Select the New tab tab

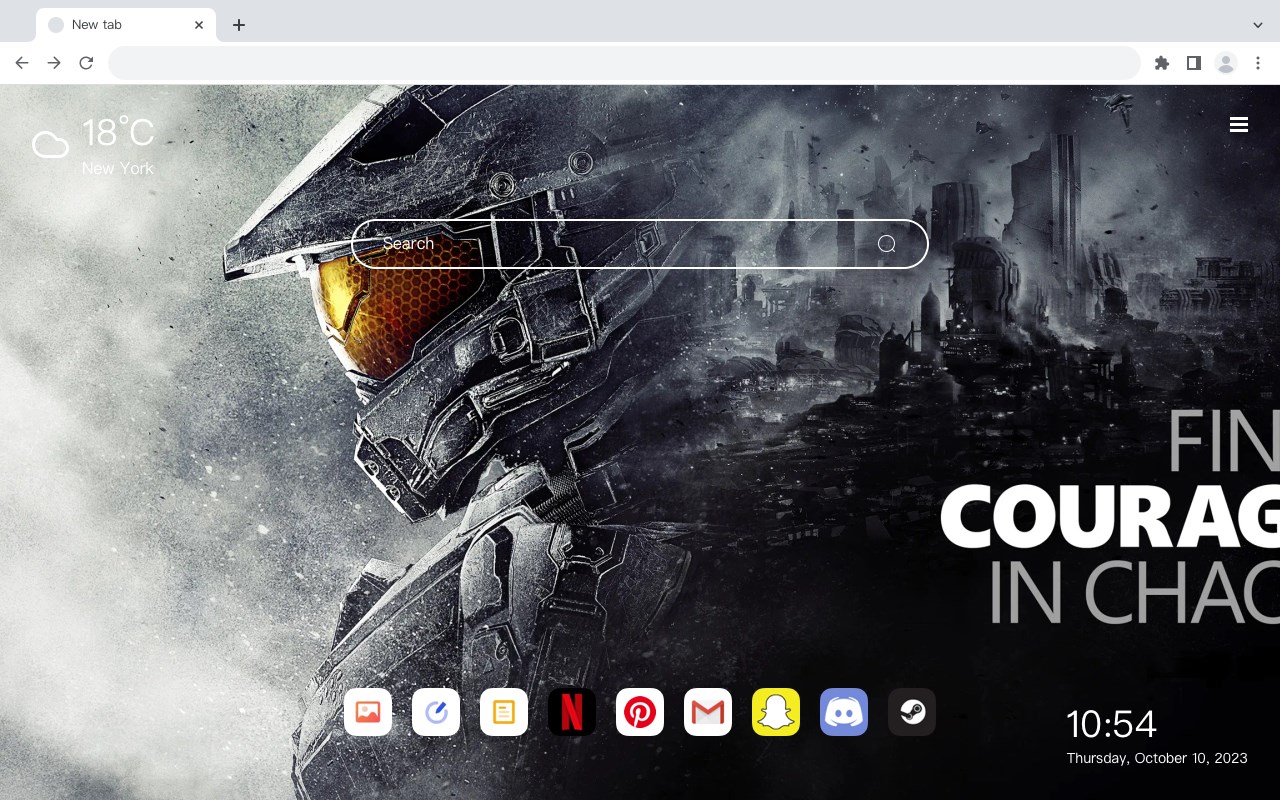click(126, 25)
